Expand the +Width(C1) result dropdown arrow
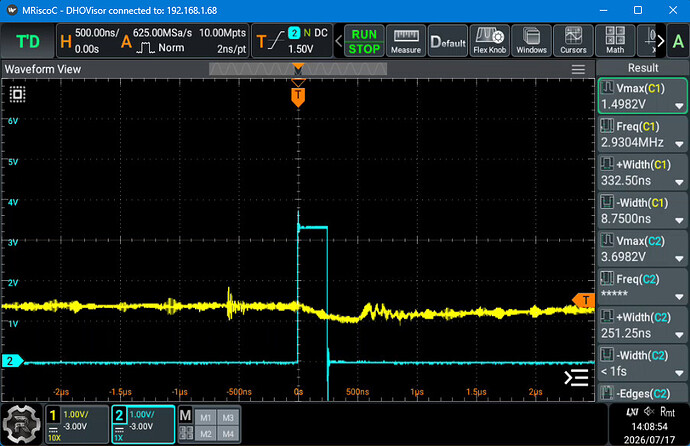 679,182
